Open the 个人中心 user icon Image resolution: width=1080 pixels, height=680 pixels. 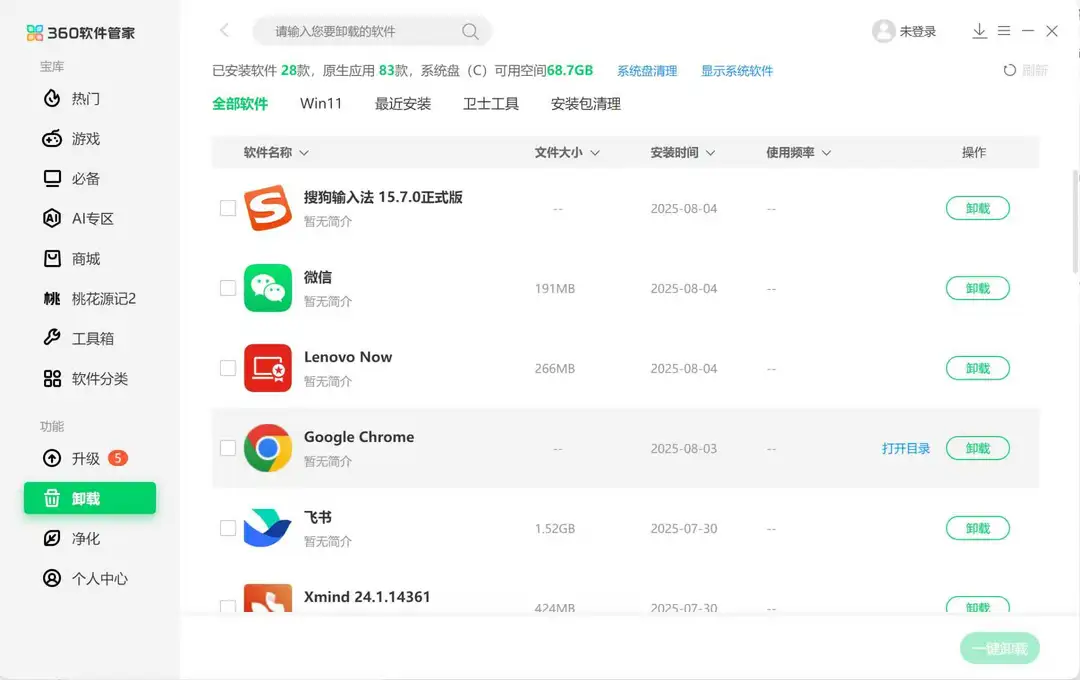click(x=52, y=578)
